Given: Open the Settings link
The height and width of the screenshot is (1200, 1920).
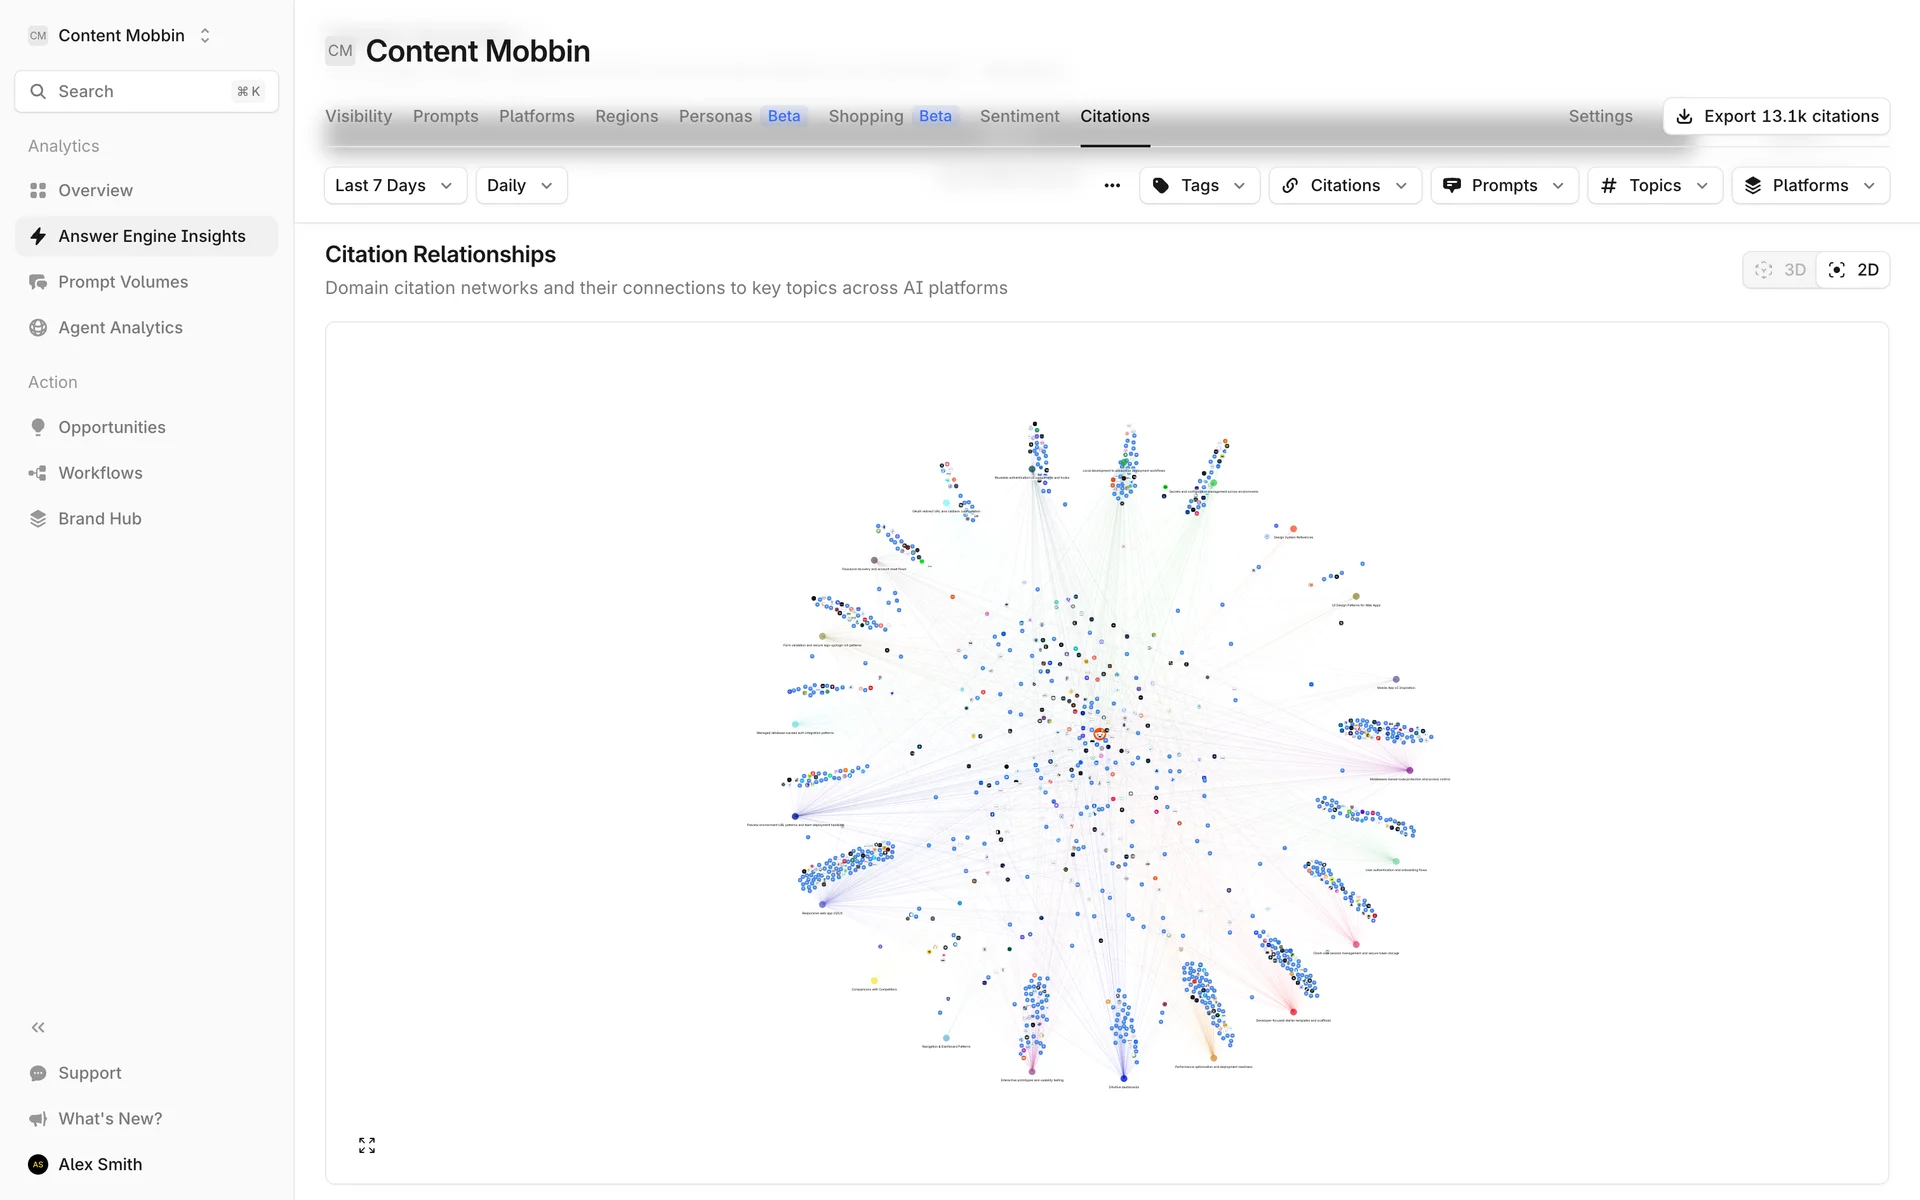Looking at the screenshot, I should click(x=1600, y=116).
